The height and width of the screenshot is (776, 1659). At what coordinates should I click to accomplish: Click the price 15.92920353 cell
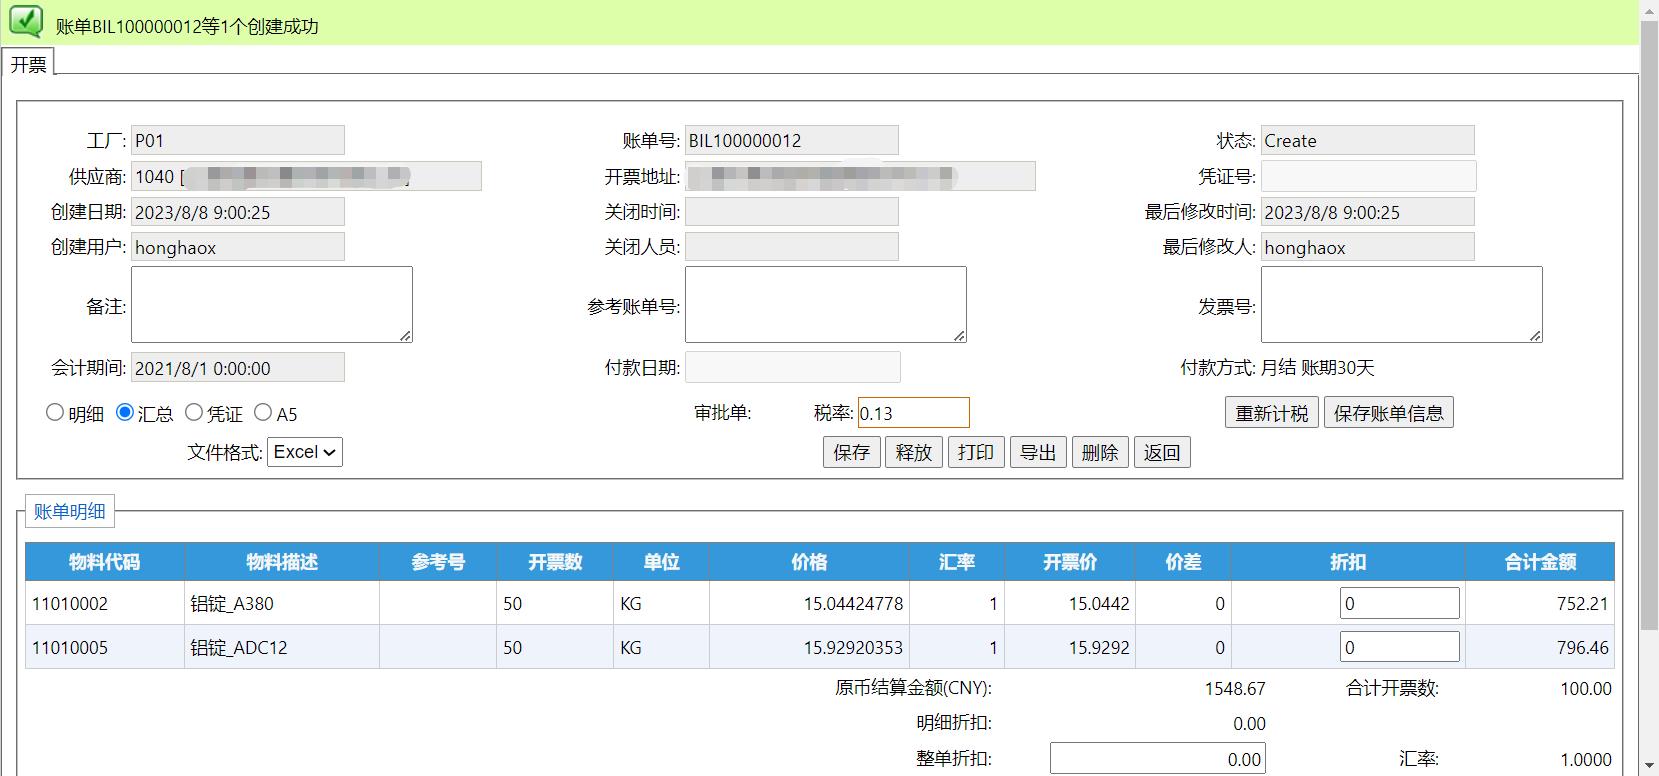[809, 647]
